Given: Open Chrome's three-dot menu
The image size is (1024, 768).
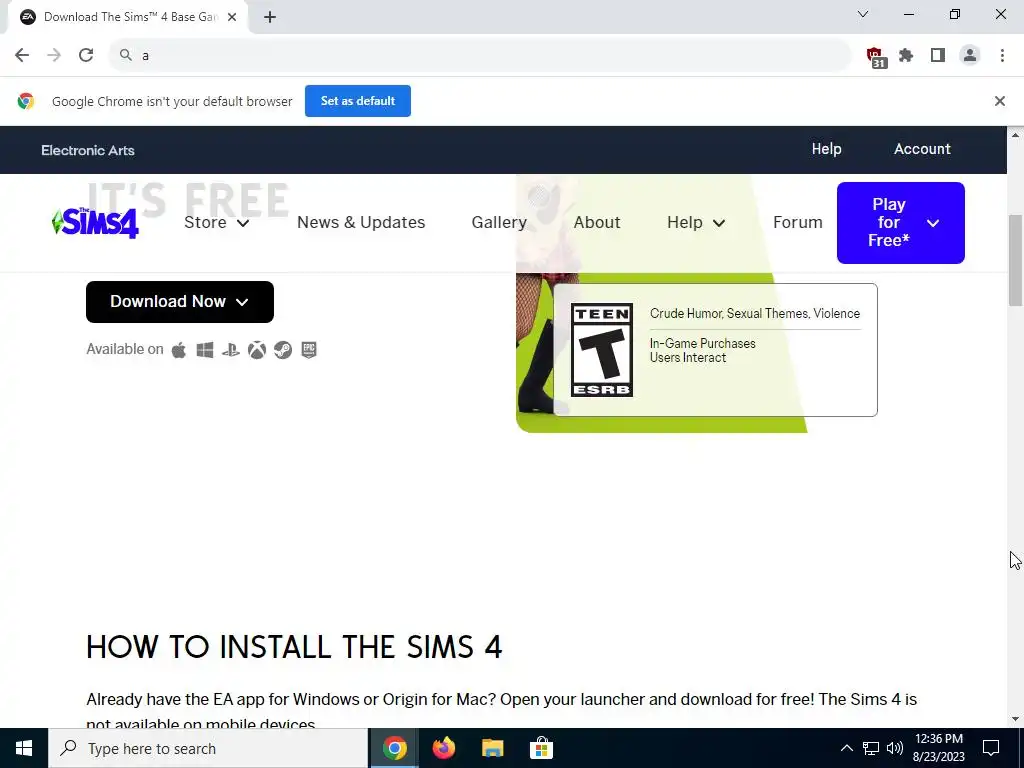Looking at the screenshot, I should (x=1002, y=56).
